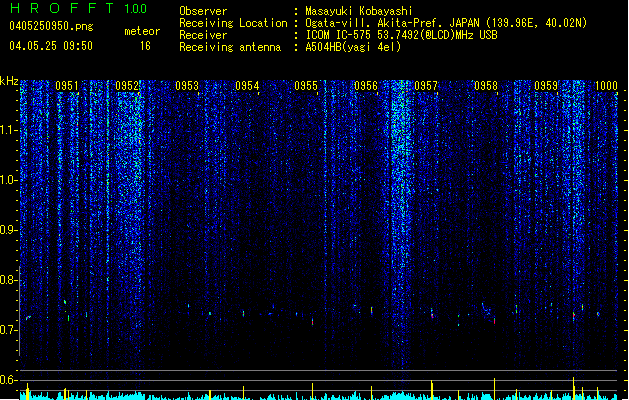This screenshot has height=400, width=629.
Task: Click the 0955 time marker
Action: pos(306,86)
